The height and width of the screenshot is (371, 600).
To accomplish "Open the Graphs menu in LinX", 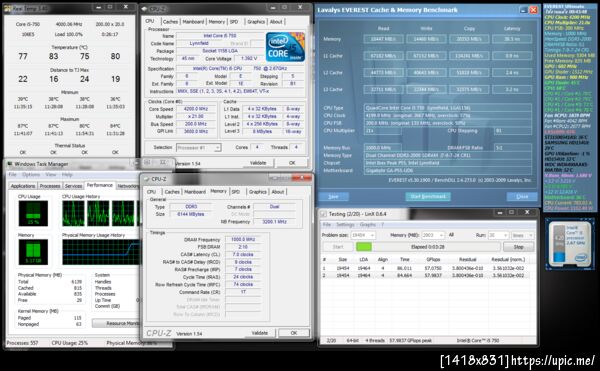I will coord(368,225).
